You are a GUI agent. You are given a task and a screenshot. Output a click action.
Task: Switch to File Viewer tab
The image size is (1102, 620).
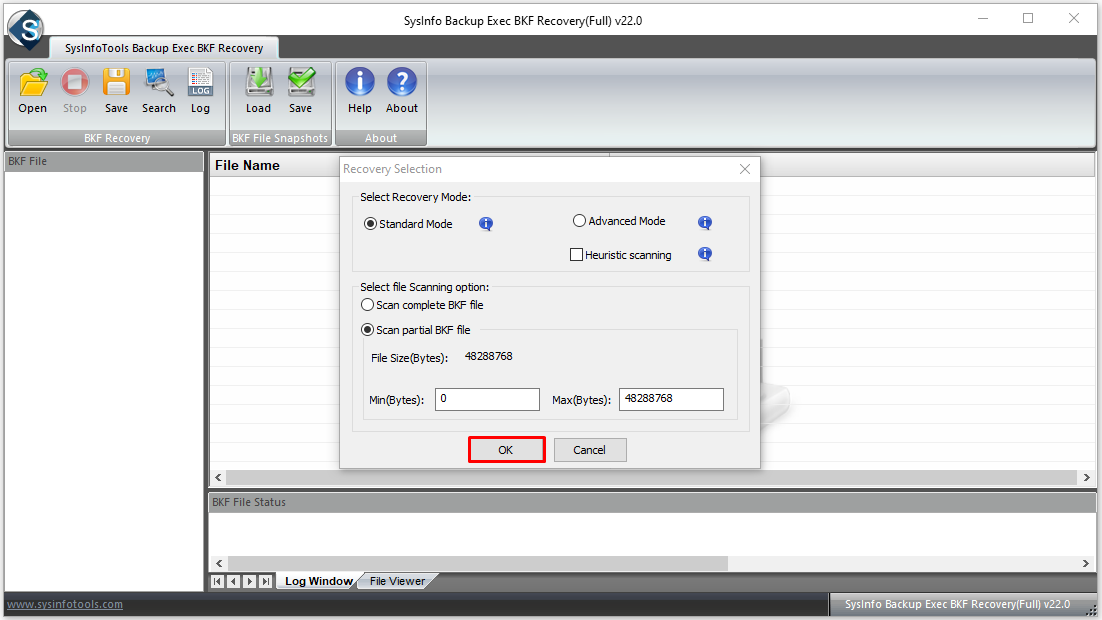(x=398, y=581)
